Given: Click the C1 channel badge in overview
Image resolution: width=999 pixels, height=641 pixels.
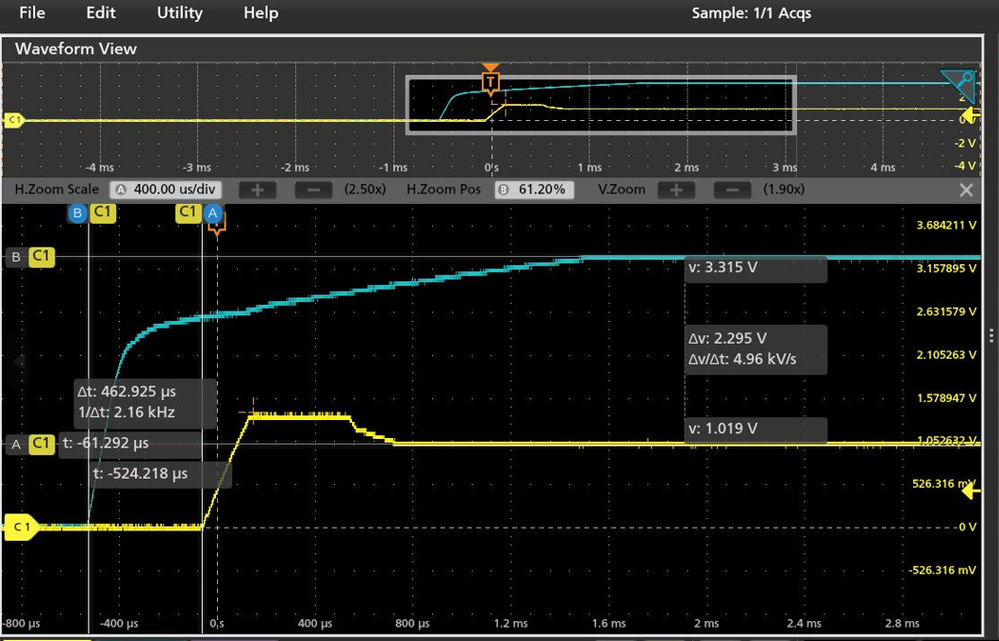Looking at the screenshot, I should 13,120.
